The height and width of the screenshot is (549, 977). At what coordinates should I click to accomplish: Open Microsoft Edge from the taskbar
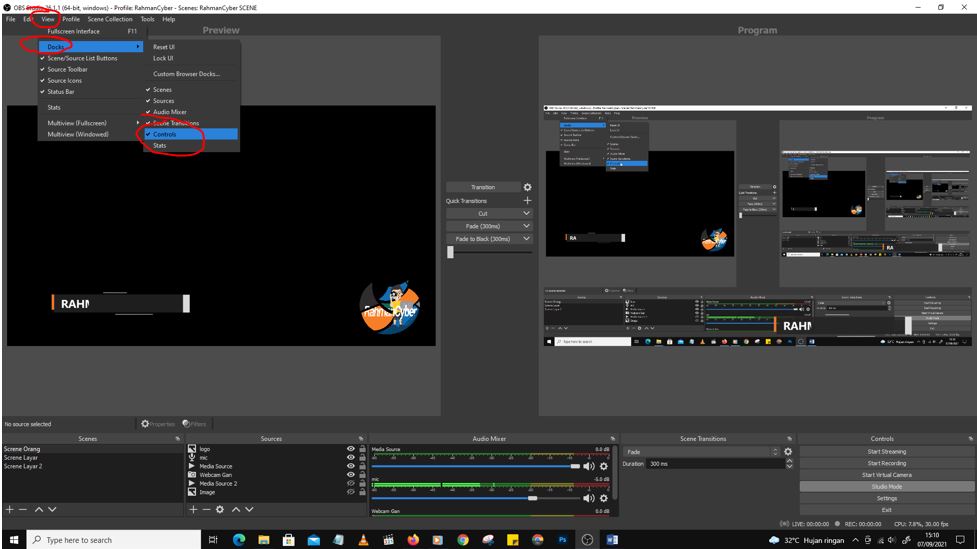pos(239,540)
